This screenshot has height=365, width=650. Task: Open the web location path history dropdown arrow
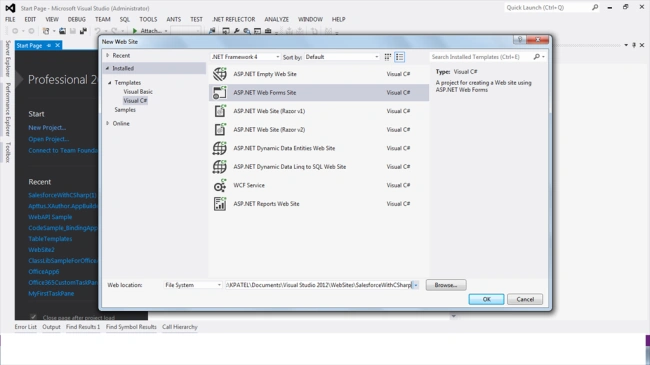(416, 285)
